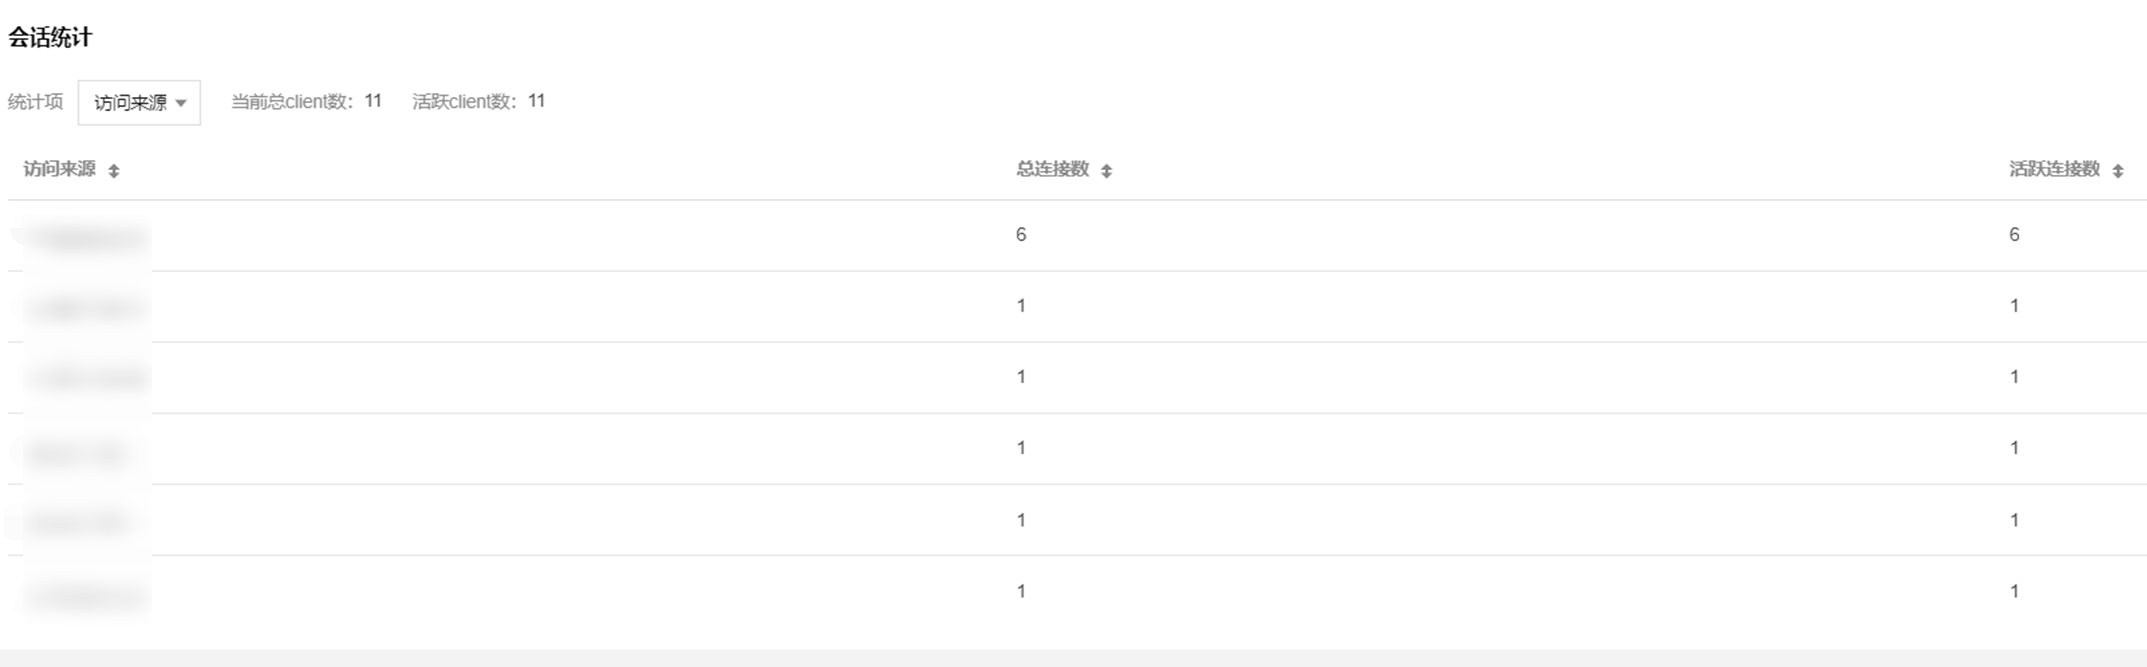The width and height of the screenshot is (2147, 667).
Task: Select the fourth blurred access source entry
Action: tap(78, 452)
